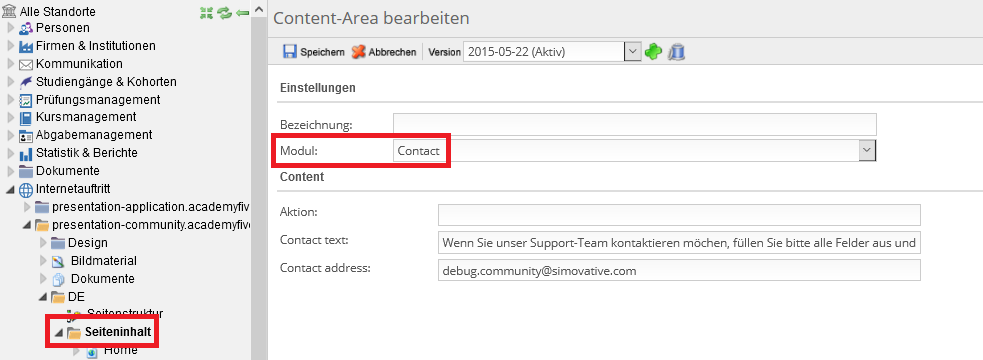Click the version database cylinder icon
The image size is (983, 360).
click(676, 52)
